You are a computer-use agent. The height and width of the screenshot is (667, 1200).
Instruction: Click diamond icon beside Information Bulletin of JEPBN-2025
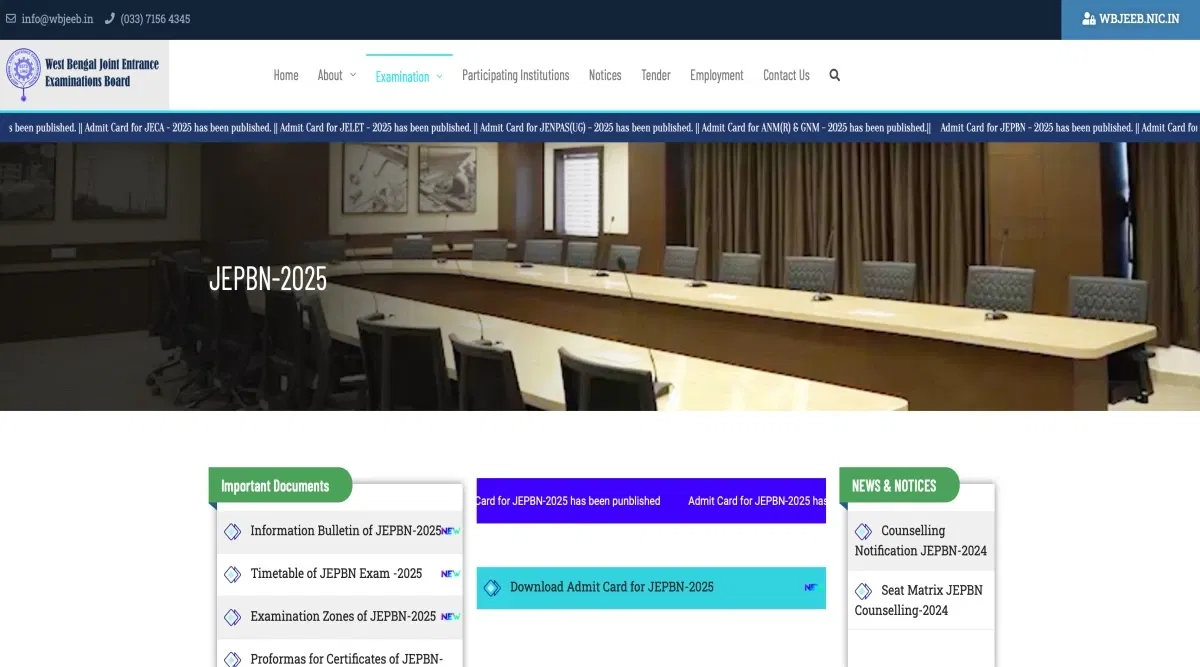click(232, 531)
